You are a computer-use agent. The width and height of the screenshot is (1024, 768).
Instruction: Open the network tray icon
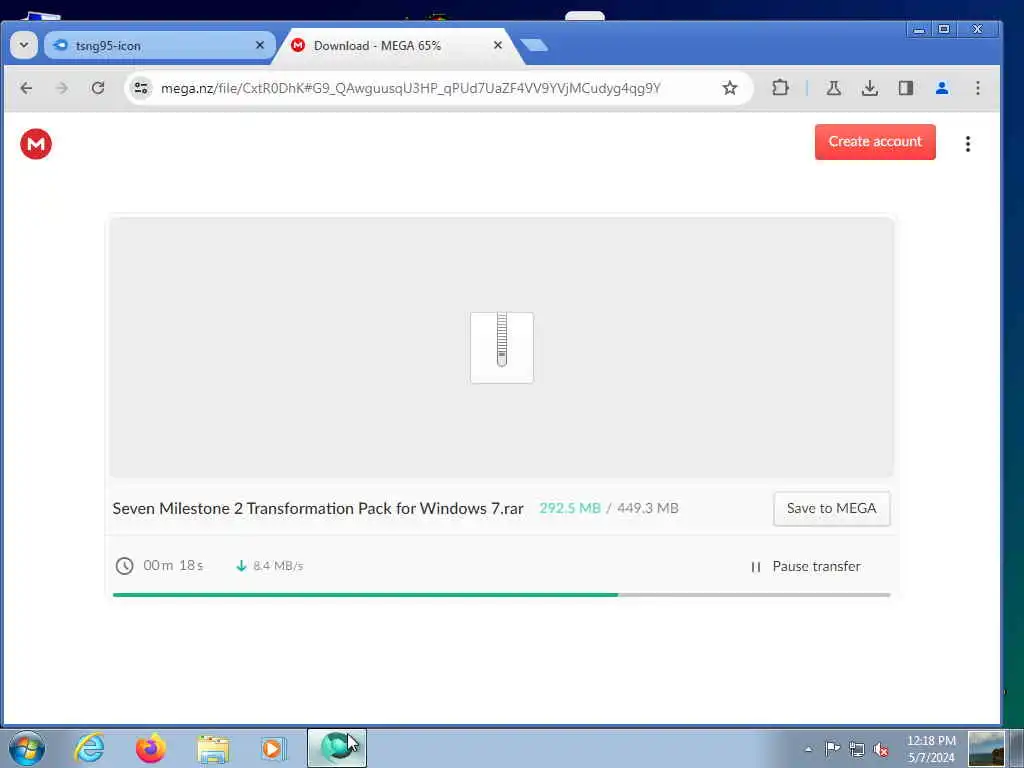click(857, 749)
